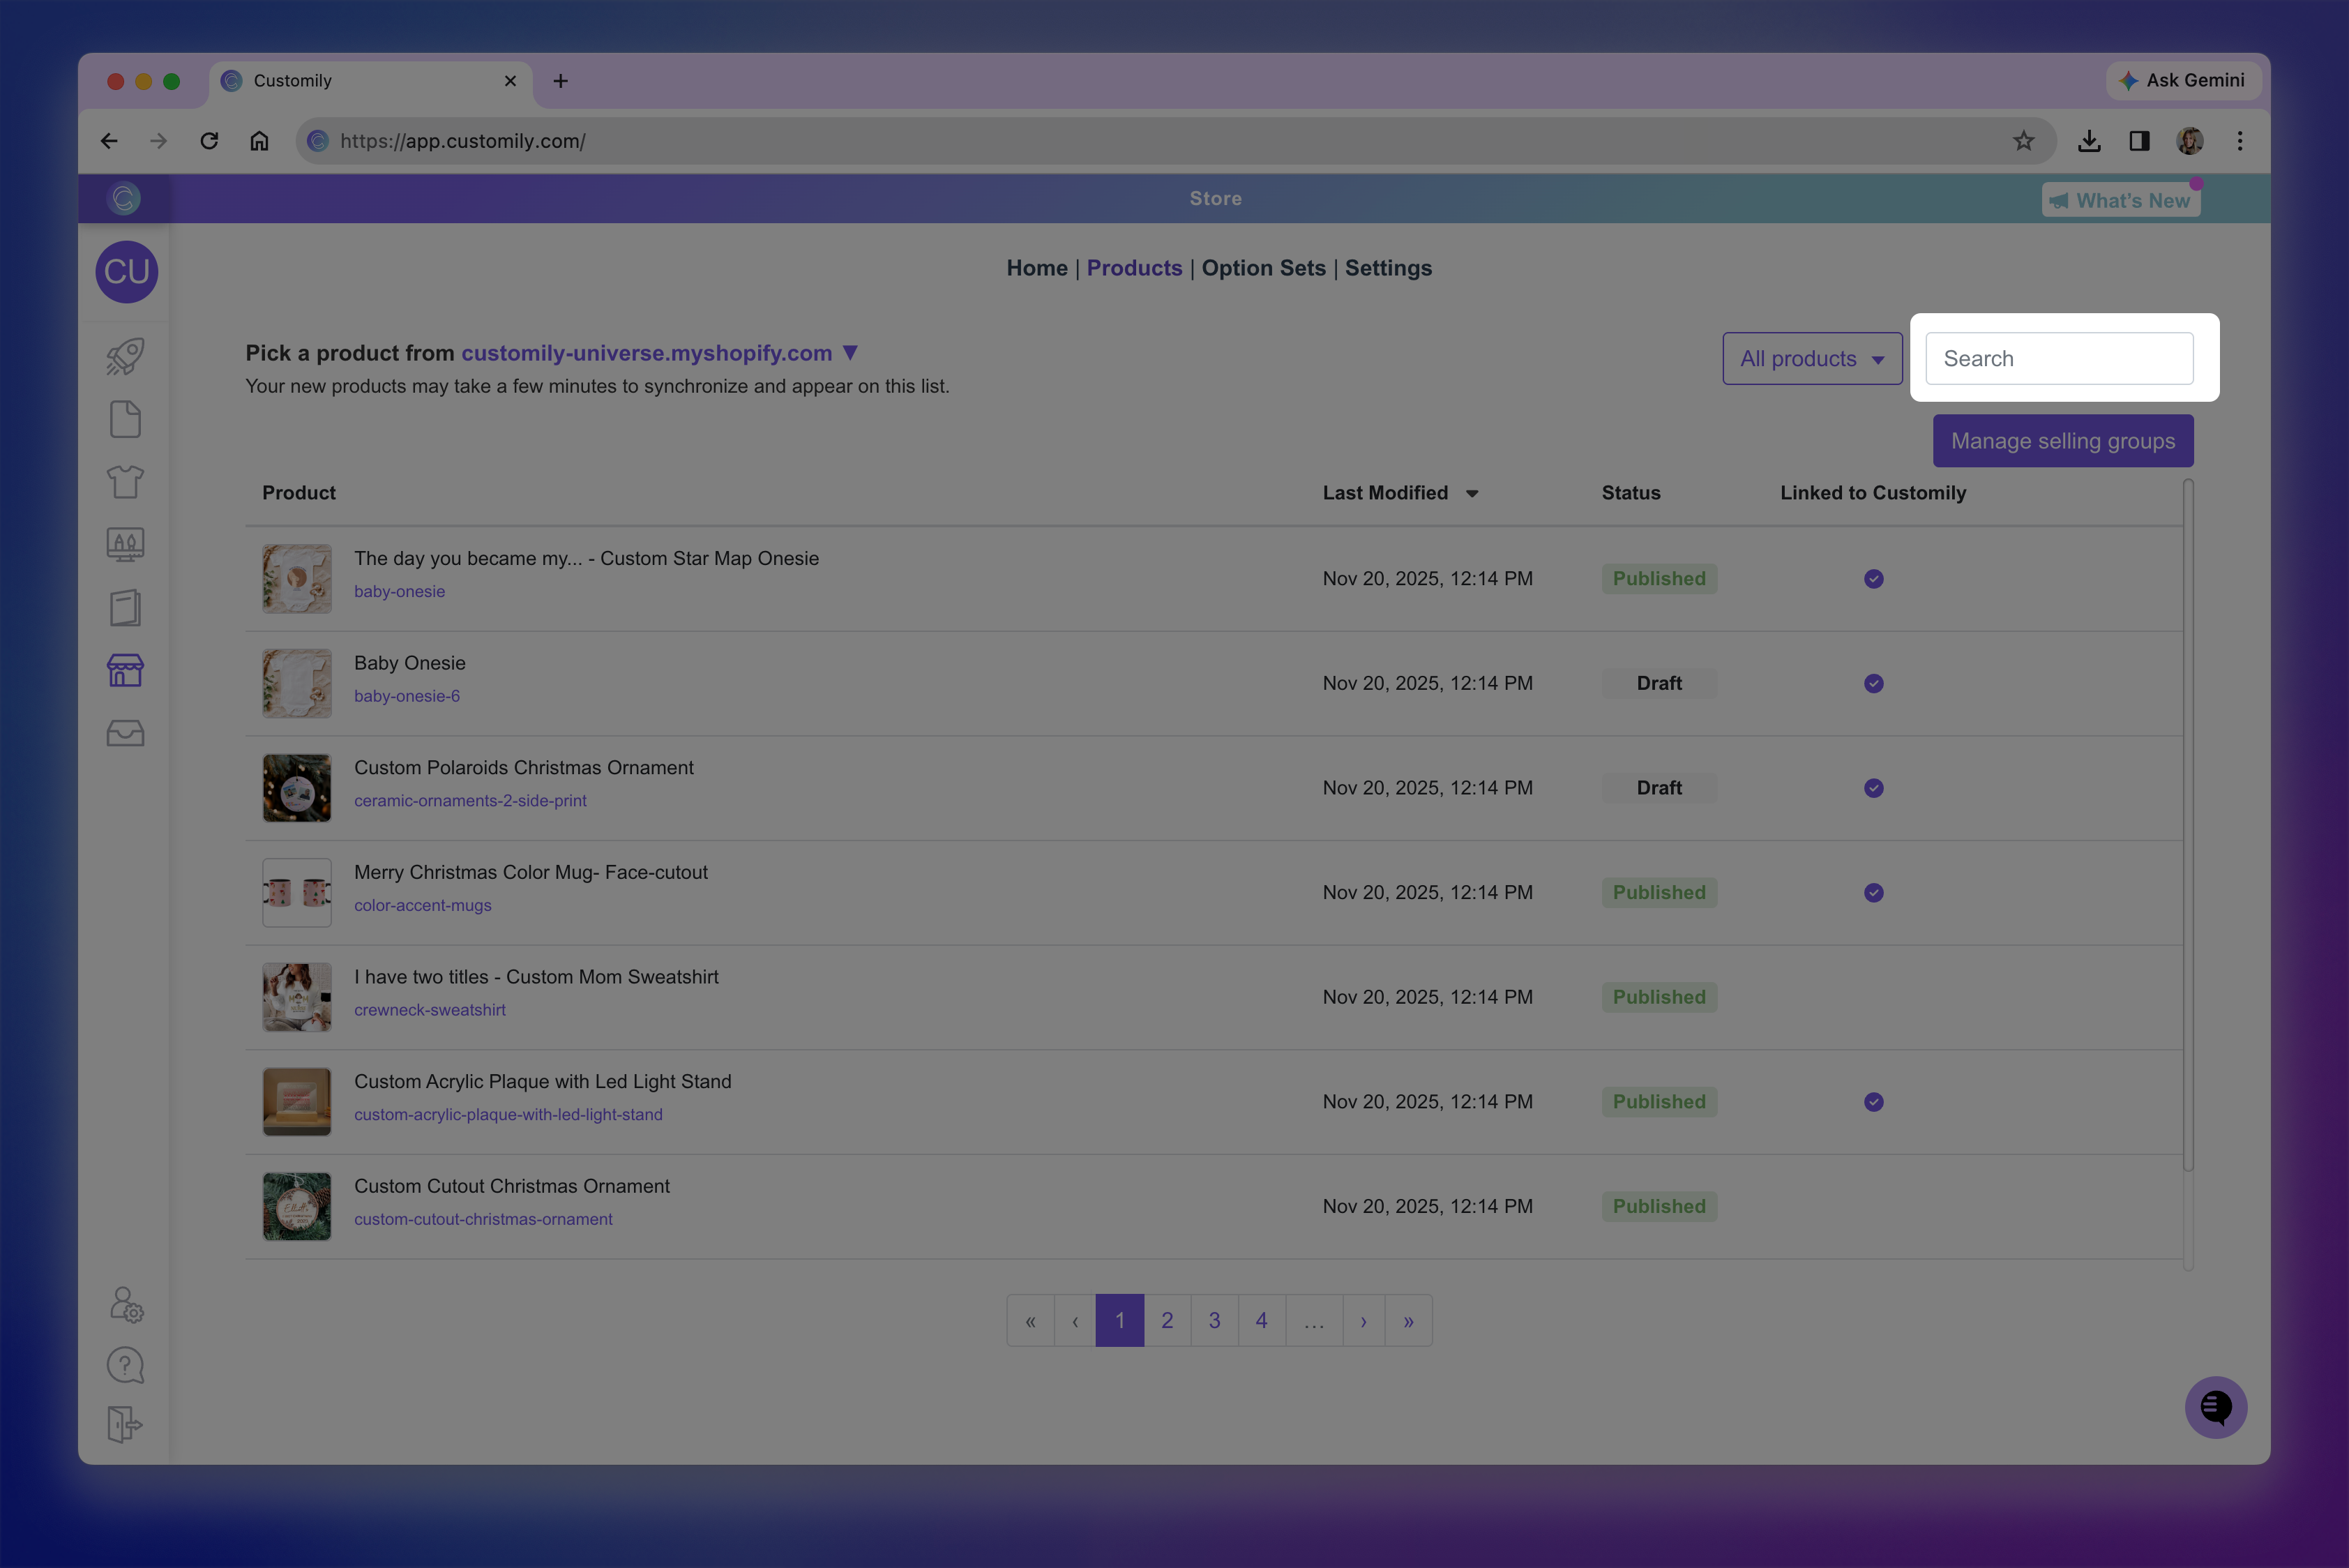Image resolution: width=2349 pixels, height=1568 pixels.
Task: Open the inbox tray icon in sidebar
Action: (125, 733)
